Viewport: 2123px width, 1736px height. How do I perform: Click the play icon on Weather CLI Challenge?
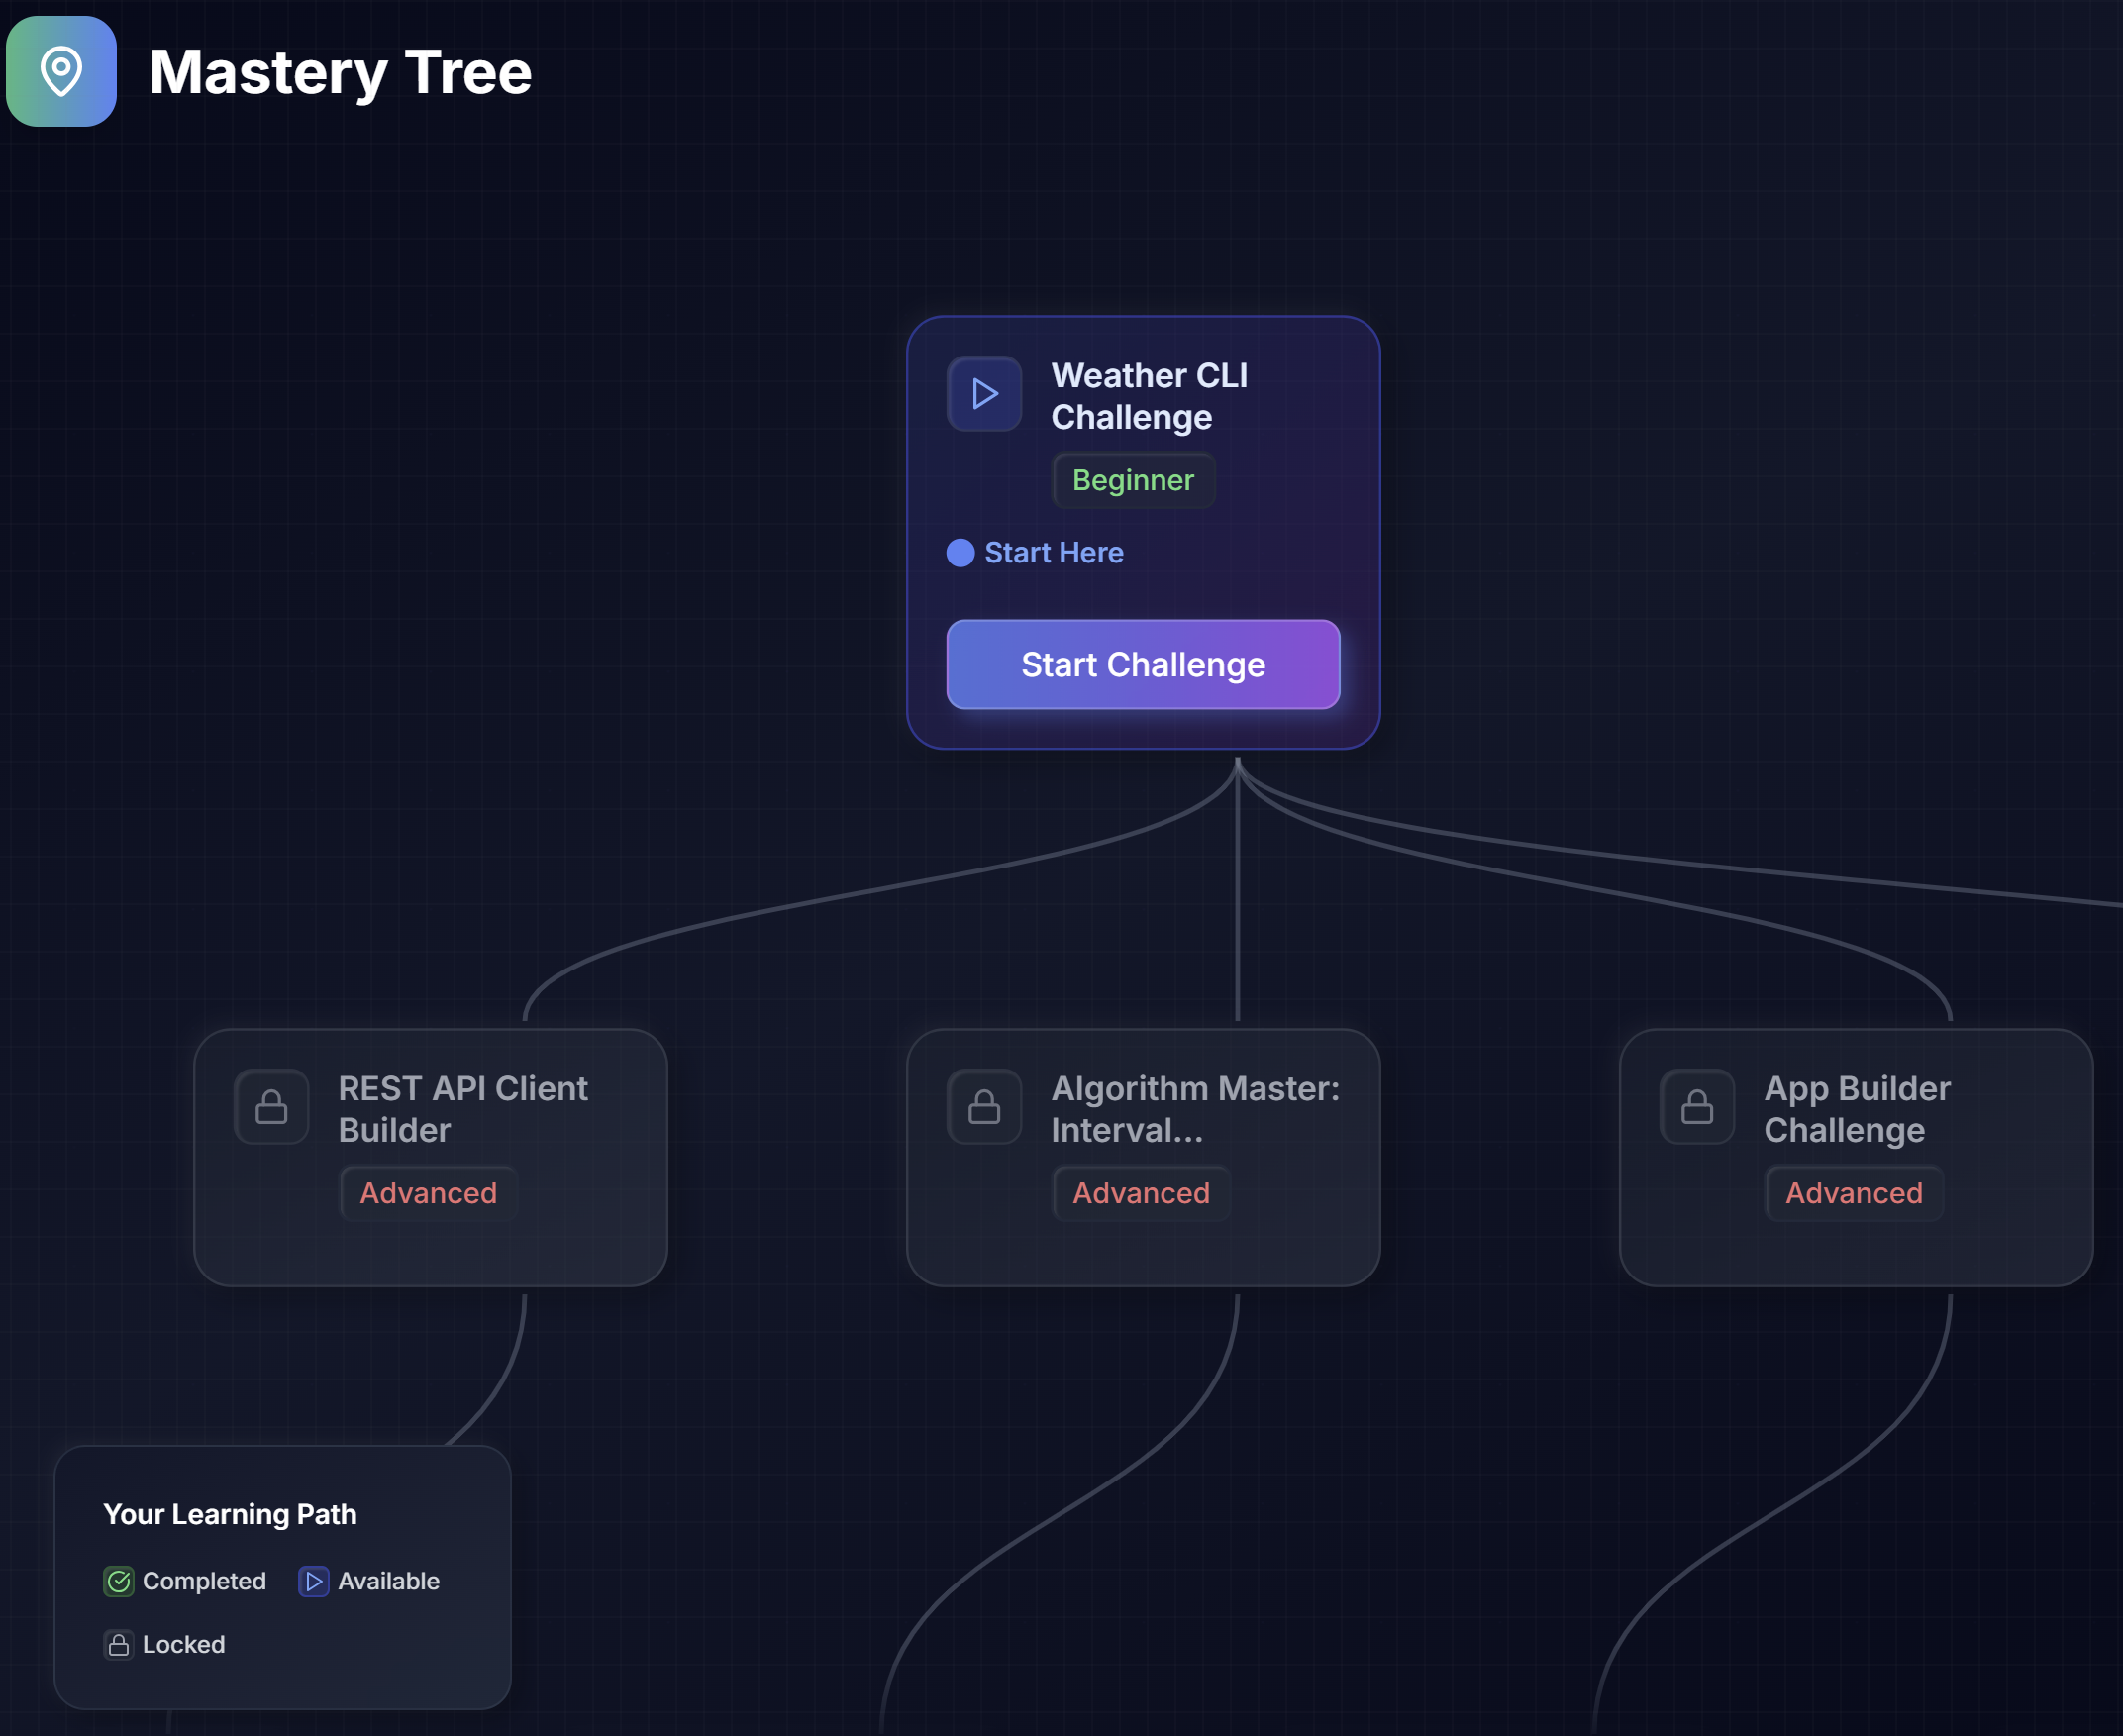coord(984,394)
